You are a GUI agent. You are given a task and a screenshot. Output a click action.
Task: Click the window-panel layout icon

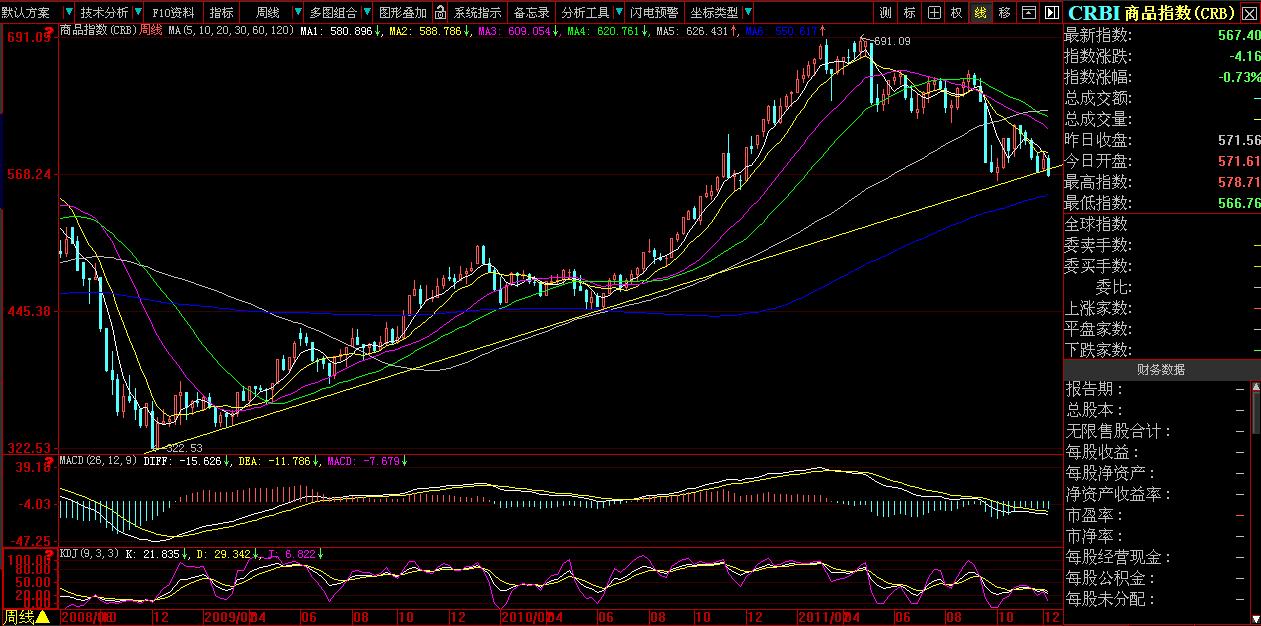point(1028,13)
